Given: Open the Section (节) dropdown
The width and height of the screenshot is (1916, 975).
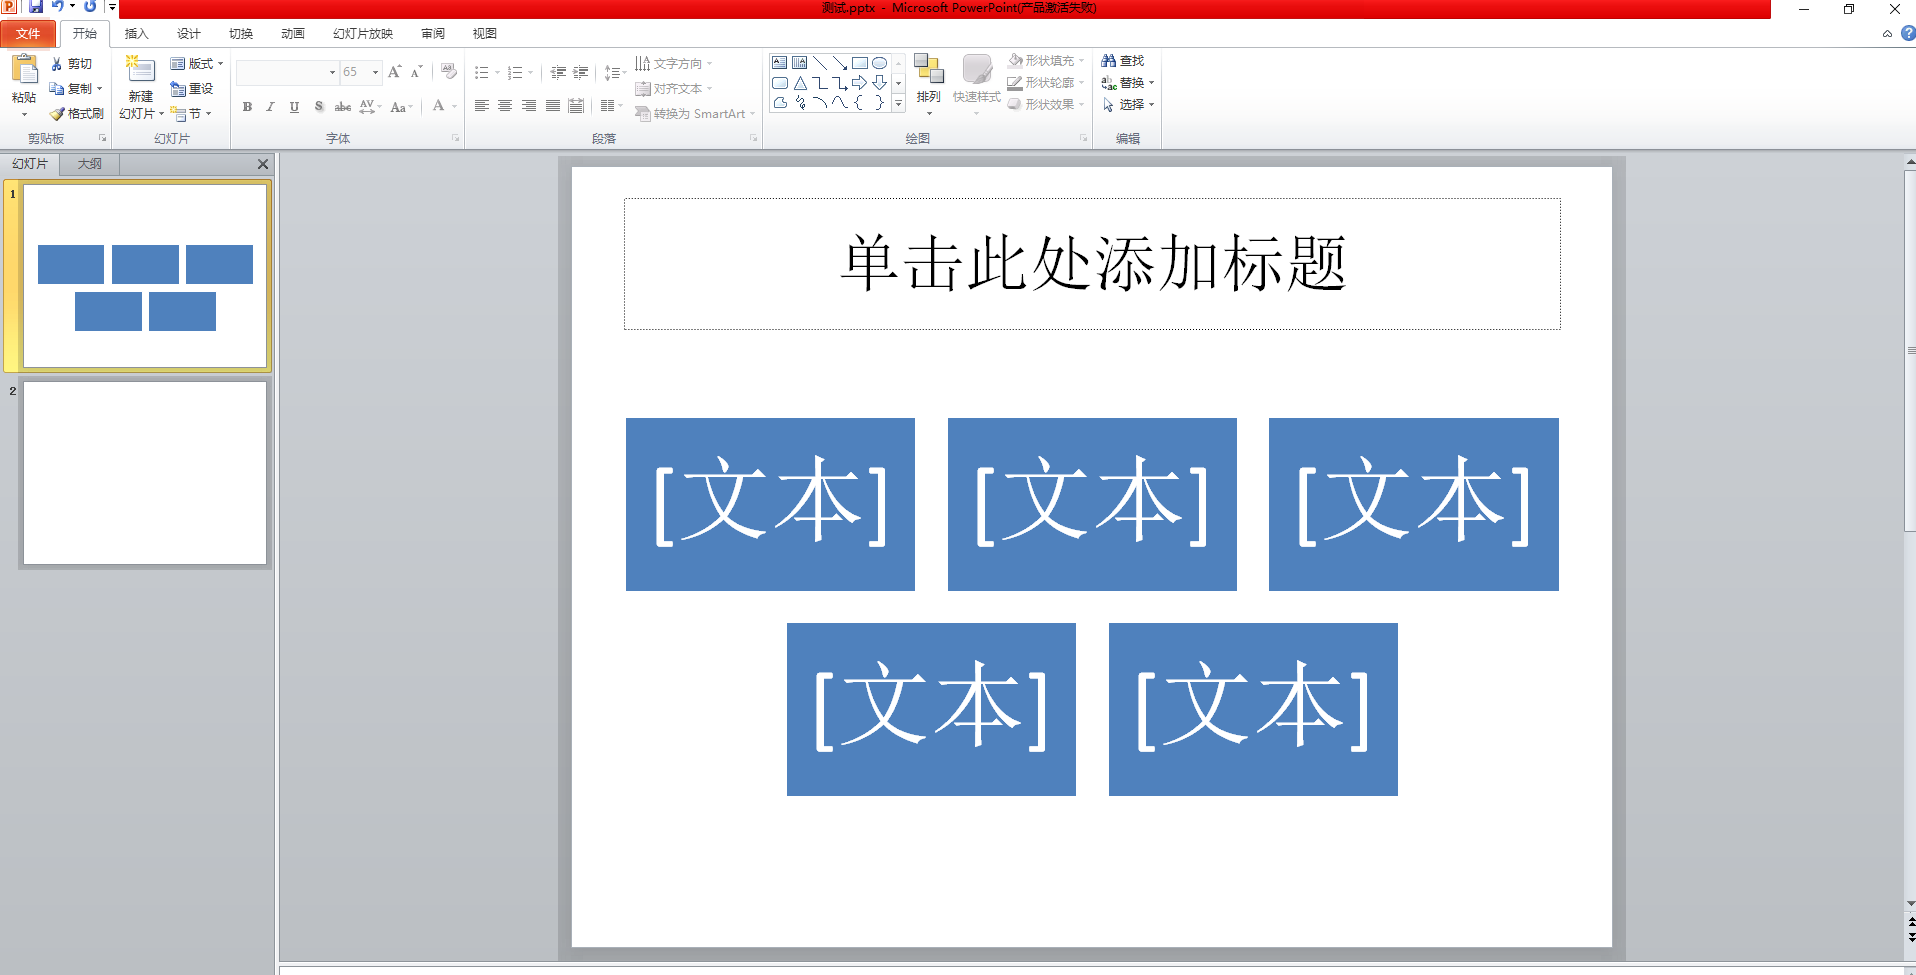Looking at the screenshot, I should [x=191, y=113].
